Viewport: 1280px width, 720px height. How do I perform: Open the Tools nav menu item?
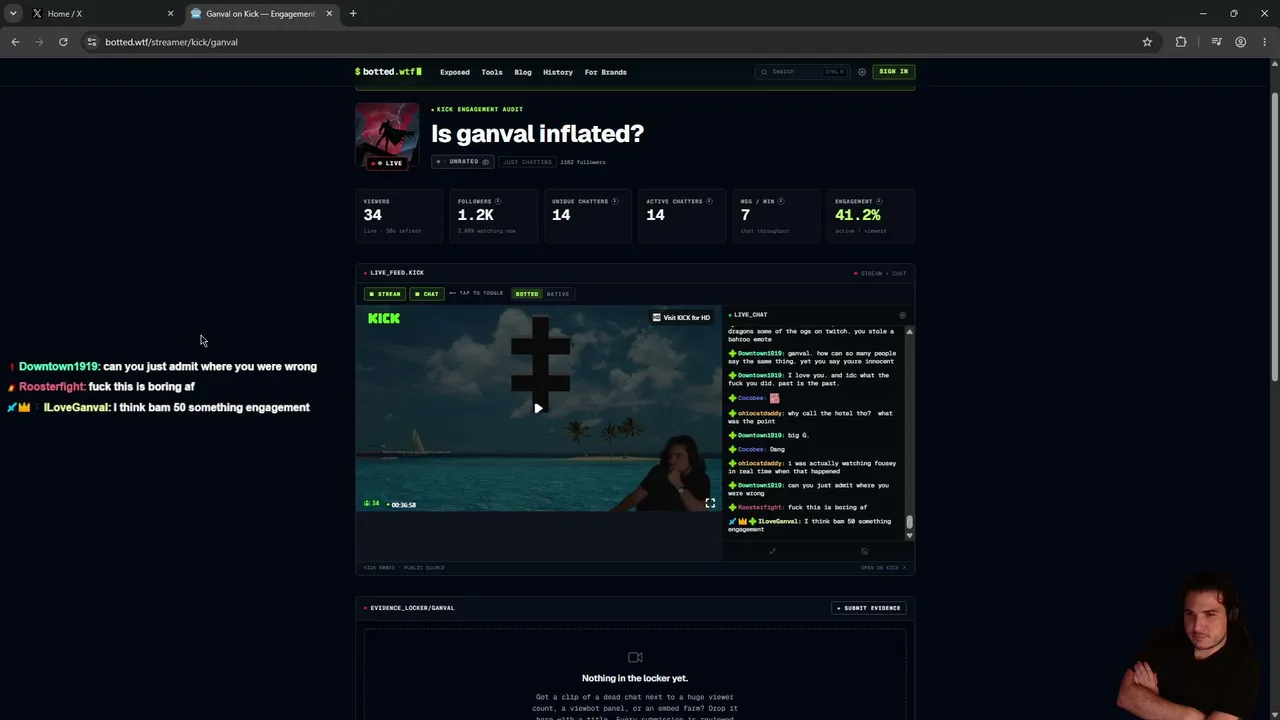[x=491, y=72]
